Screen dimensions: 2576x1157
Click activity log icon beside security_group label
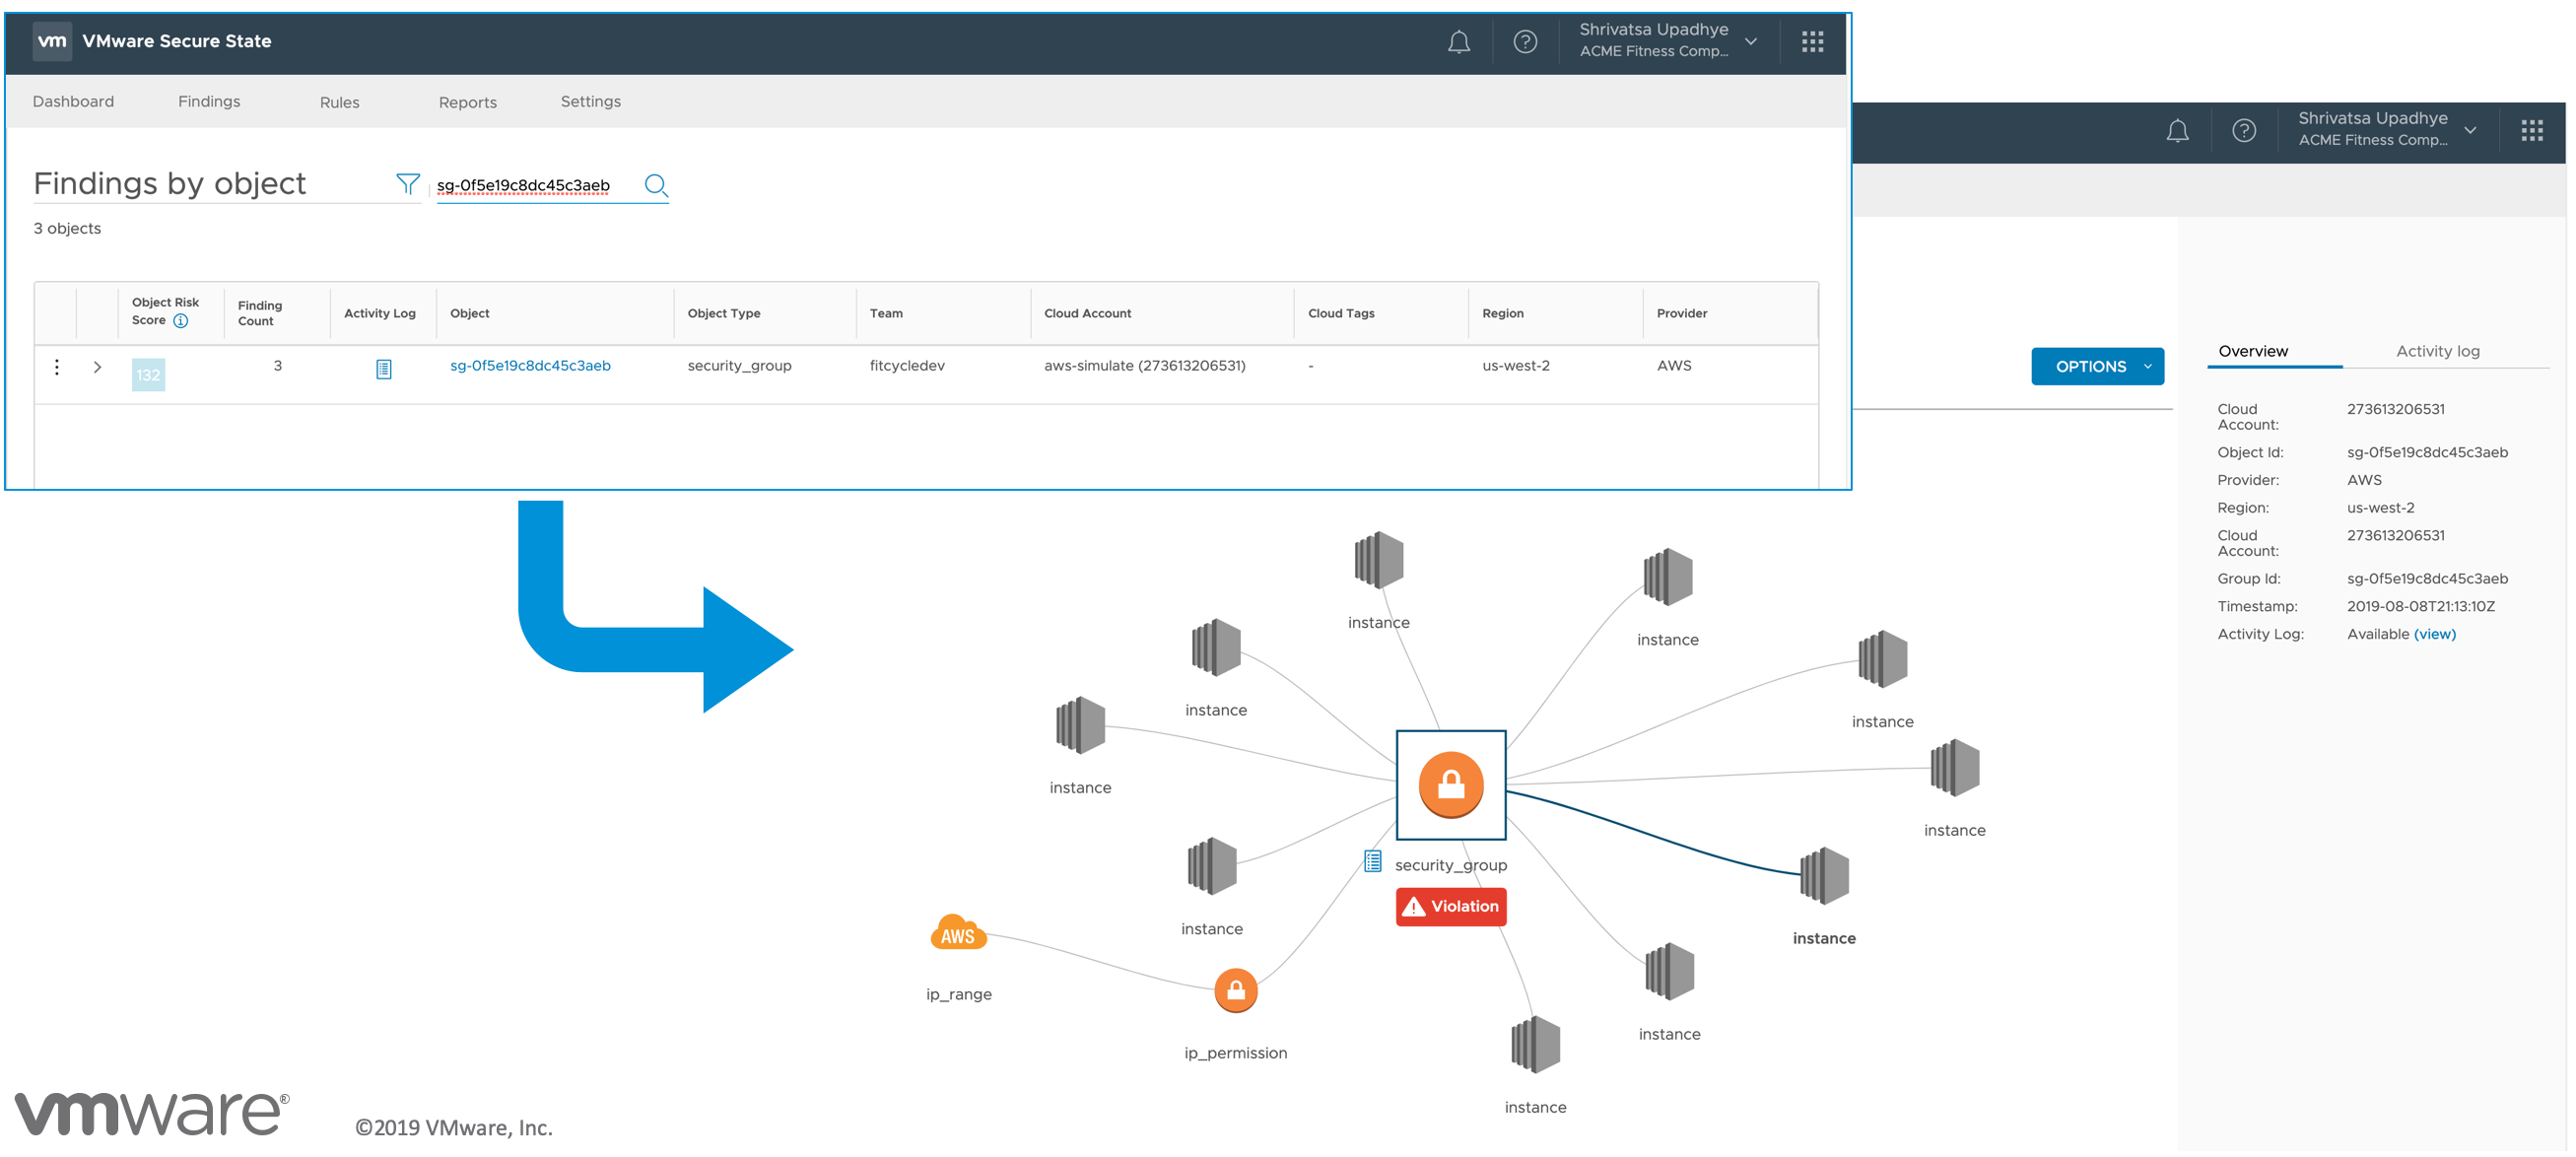(1372, 861)
